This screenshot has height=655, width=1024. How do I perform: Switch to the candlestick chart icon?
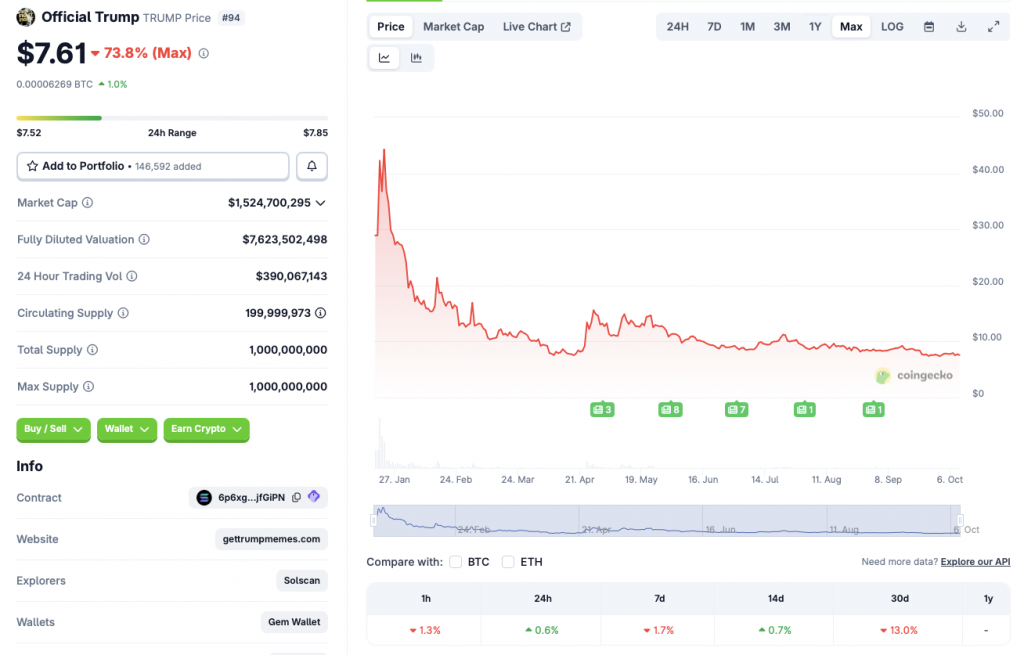point(416,58)
